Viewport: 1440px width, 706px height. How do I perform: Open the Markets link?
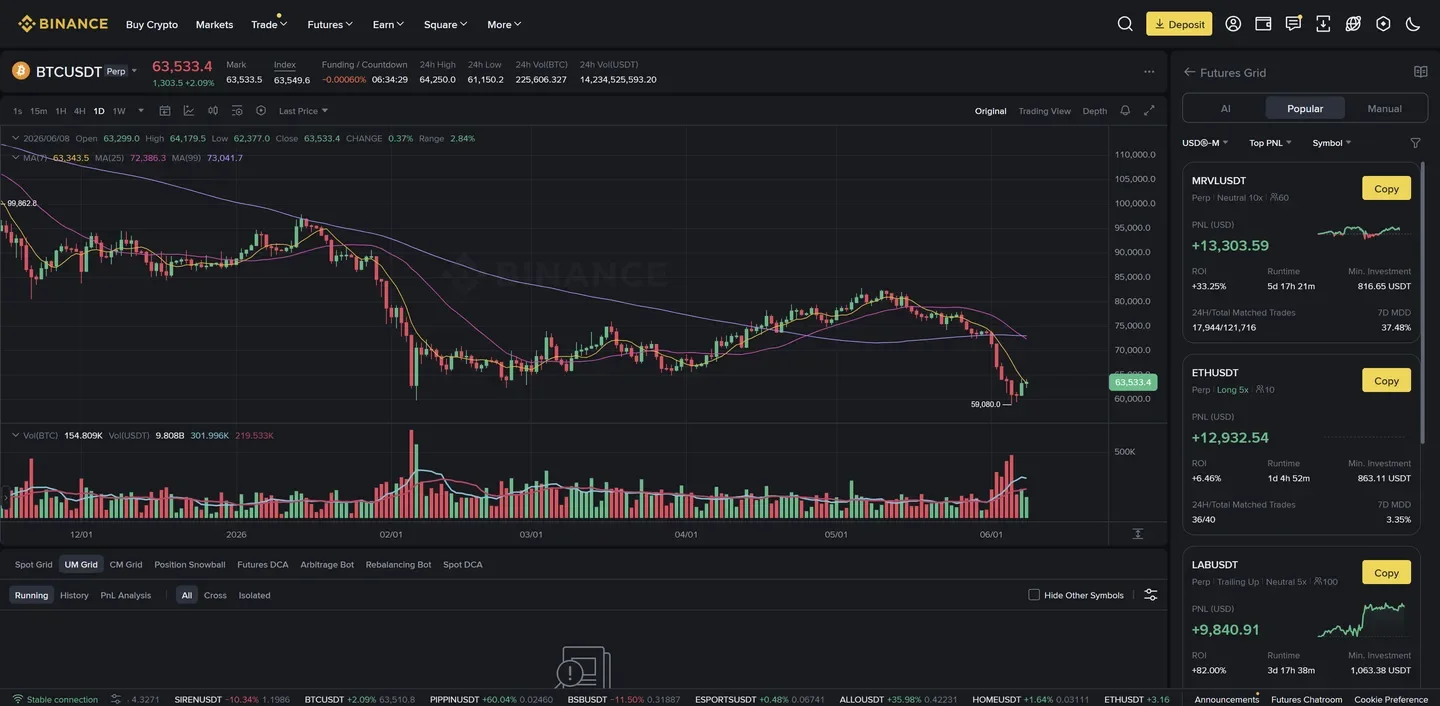[214, 24]
